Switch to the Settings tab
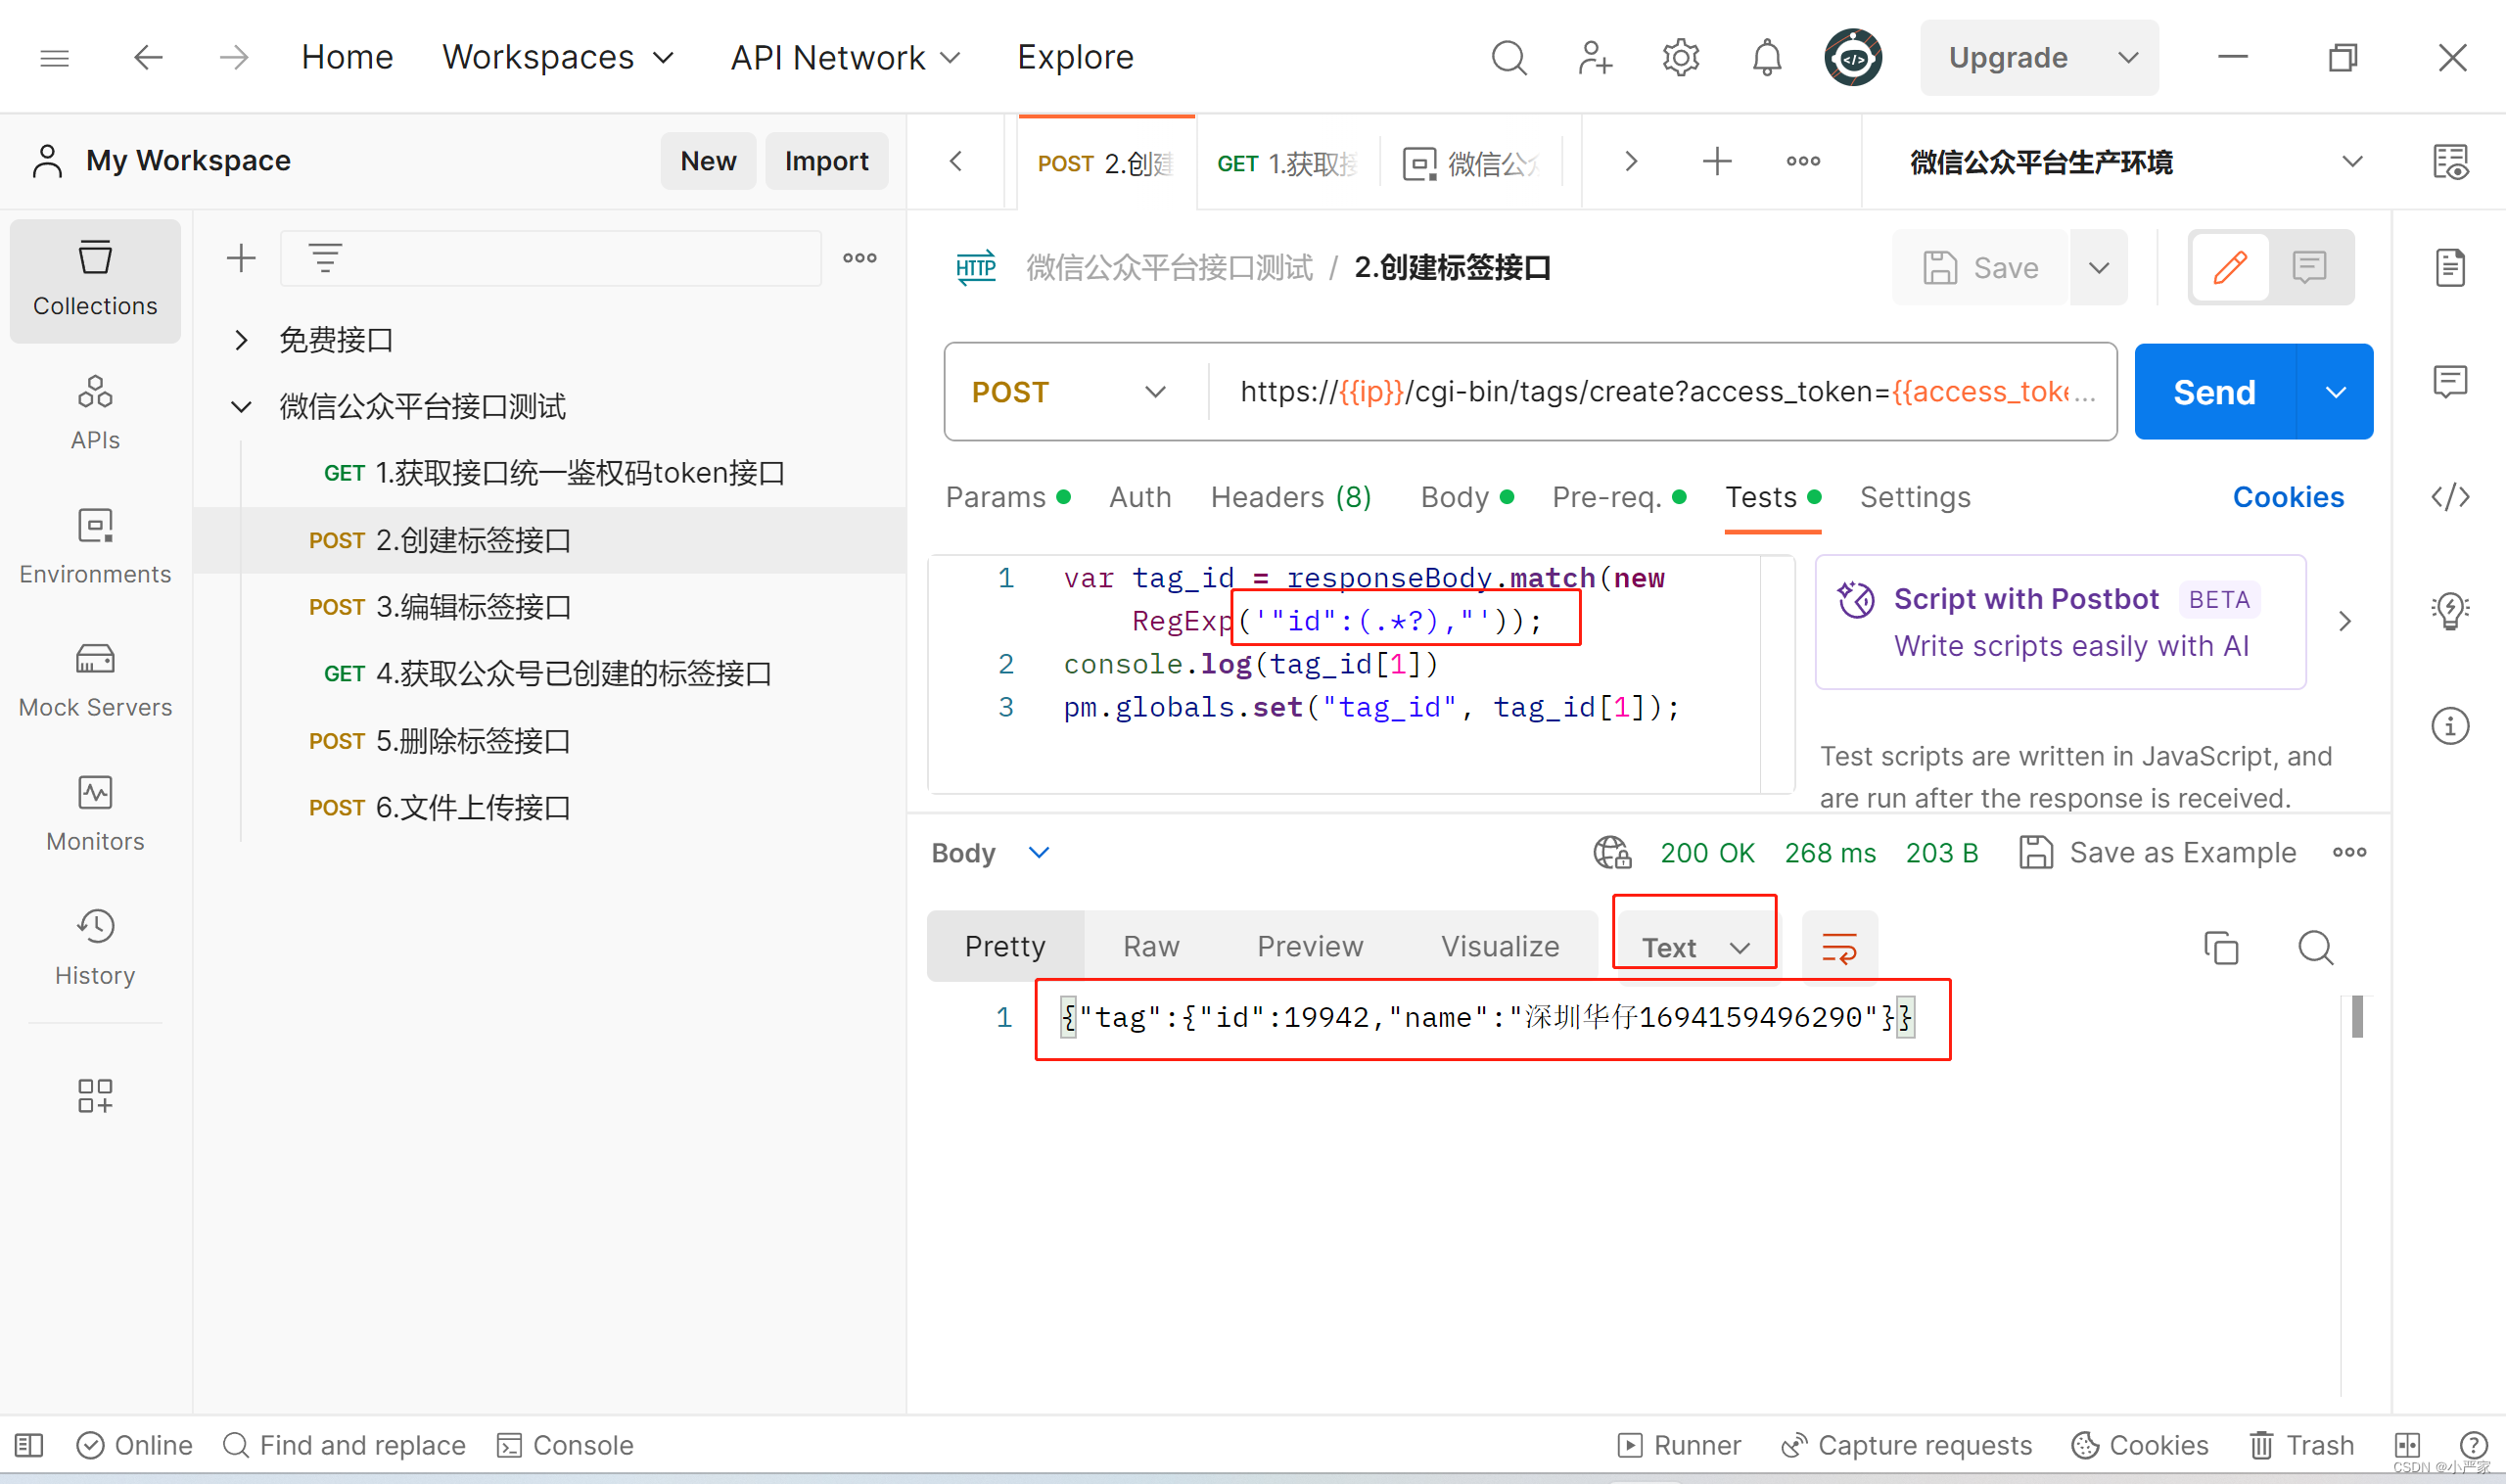This screenshot has width=2506, height=1484. (x=1915, y=497)
